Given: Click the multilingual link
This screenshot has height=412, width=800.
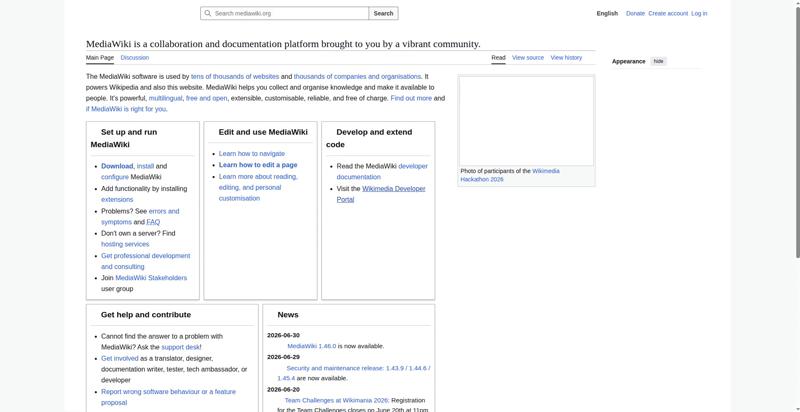Looking at the screenshot, I should pos(165,98).
